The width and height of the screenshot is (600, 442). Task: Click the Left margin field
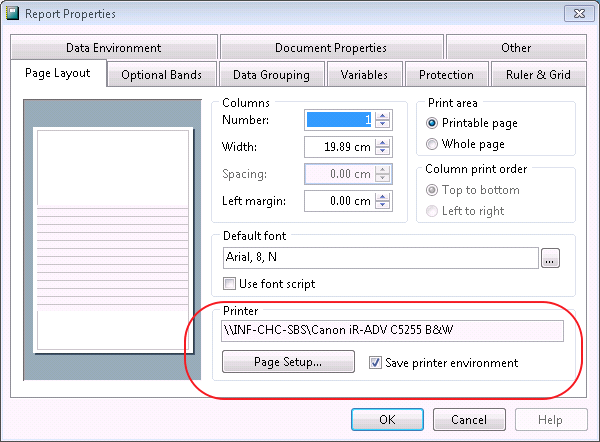(x=339, y=201)
